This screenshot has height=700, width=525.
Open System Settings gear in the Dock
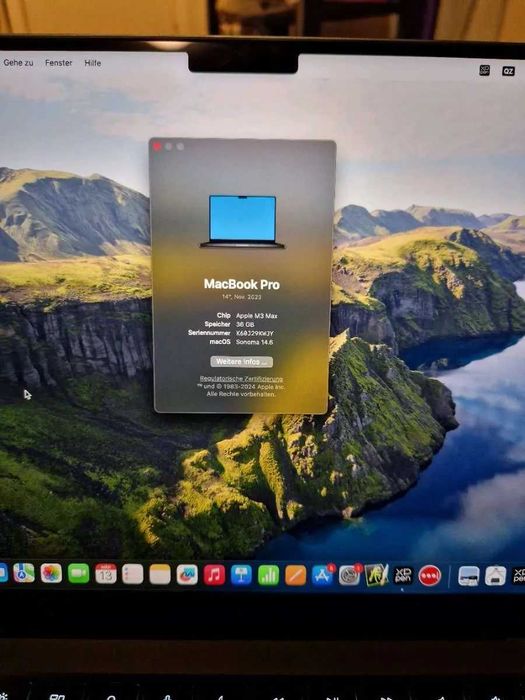click(350, 575)
